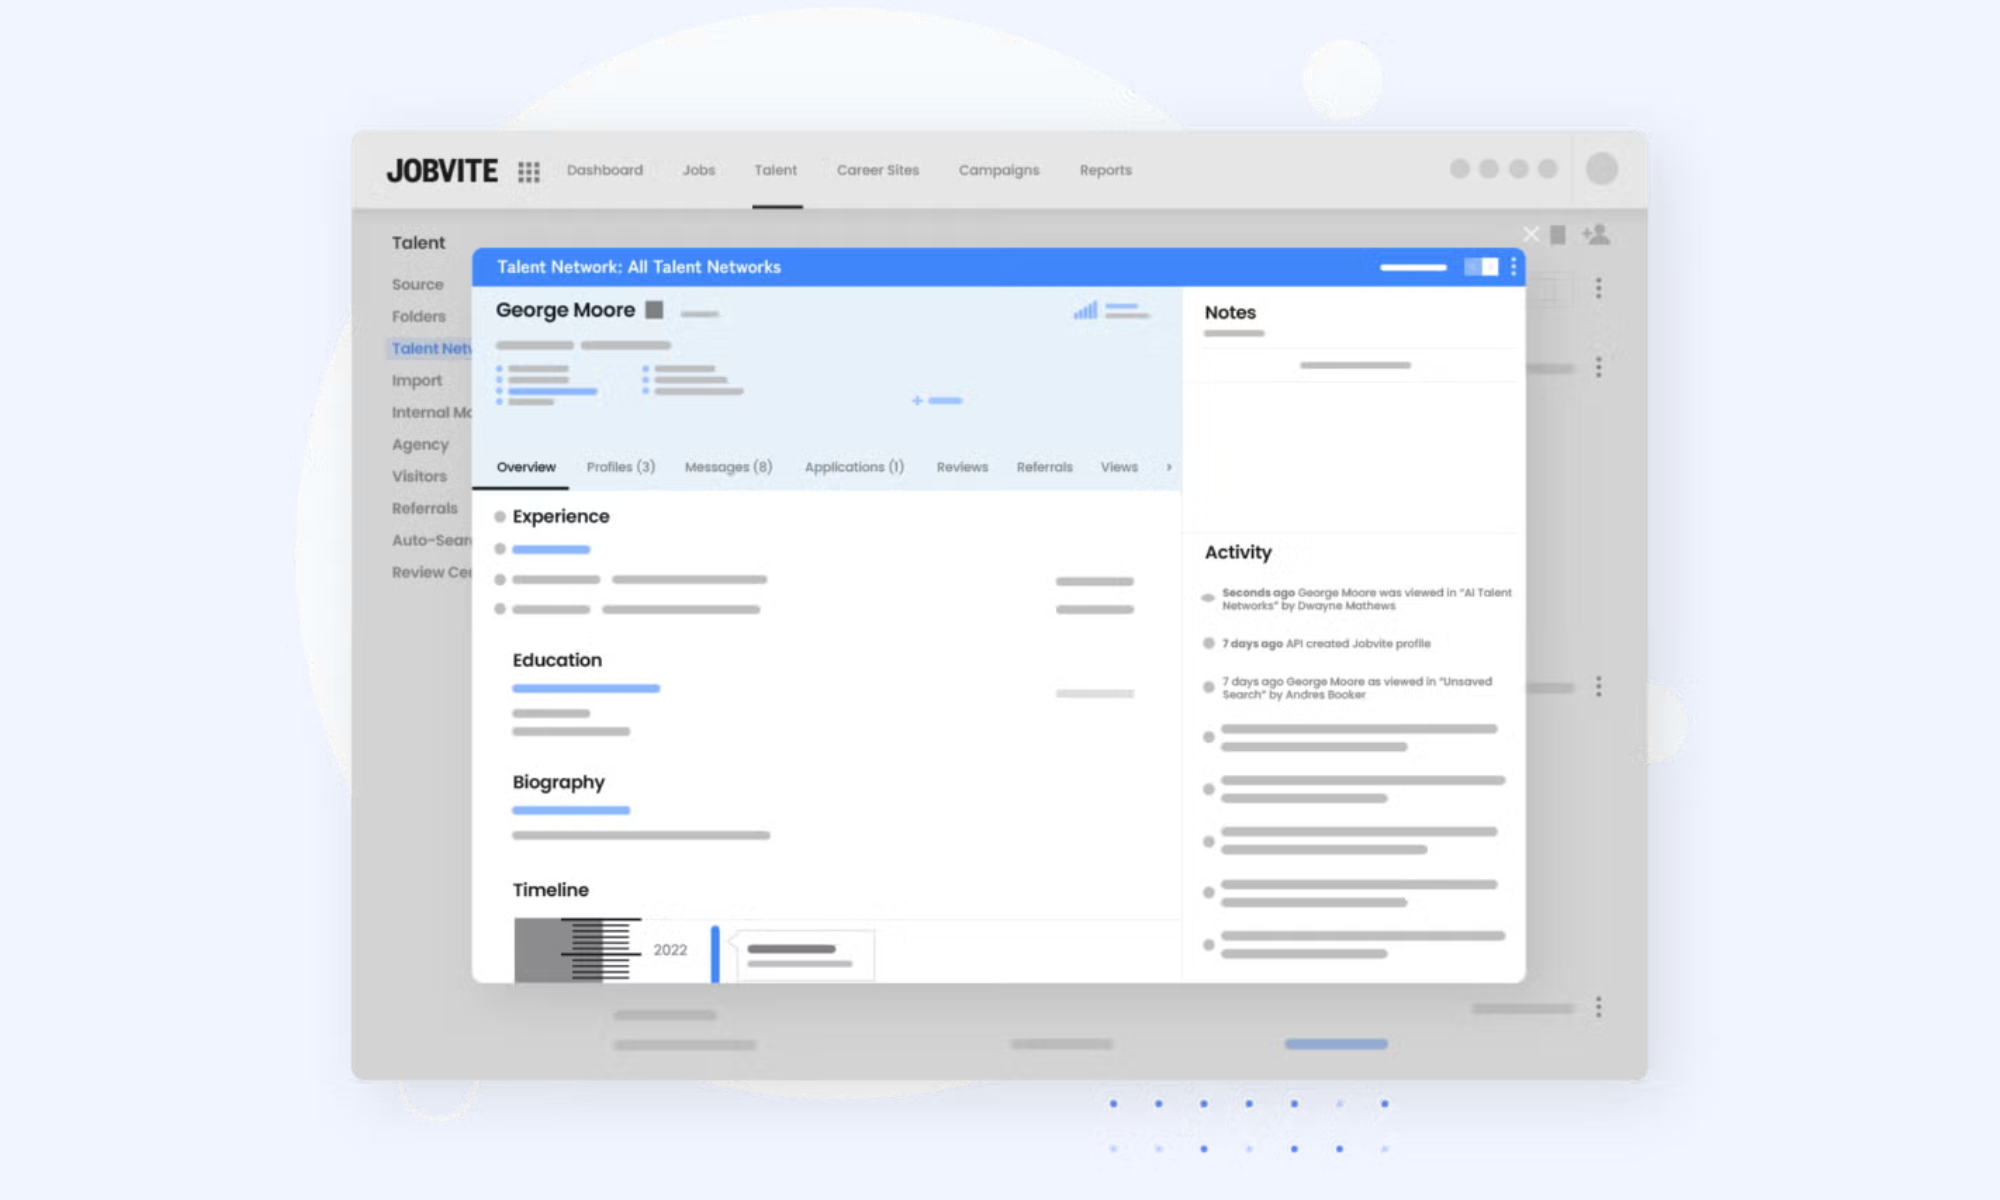Click the last gray circle icon before avatar

pyautogui.click(x=1547, y=169)
